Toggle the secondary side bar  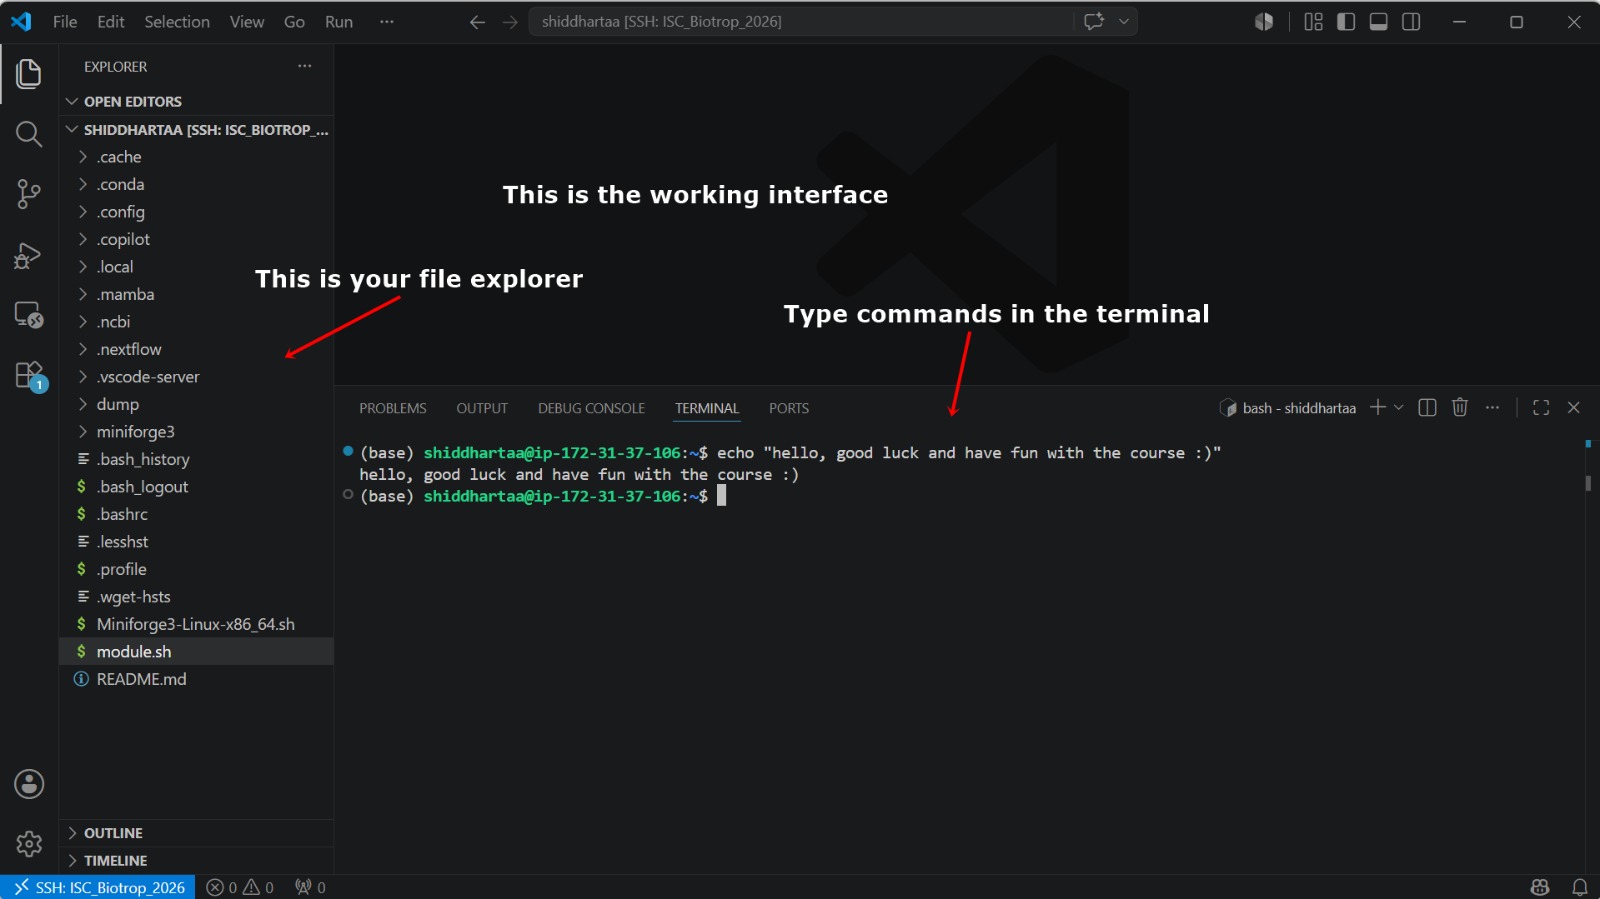(x=1411, y=22)
